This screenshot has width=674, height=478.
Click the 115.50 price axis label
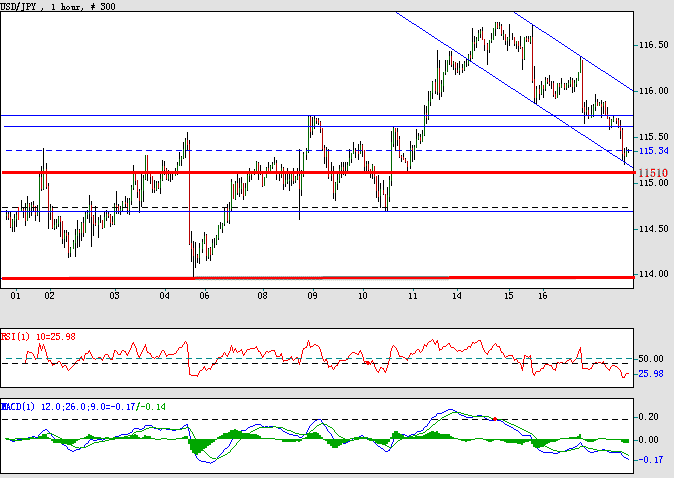point(653,137)
